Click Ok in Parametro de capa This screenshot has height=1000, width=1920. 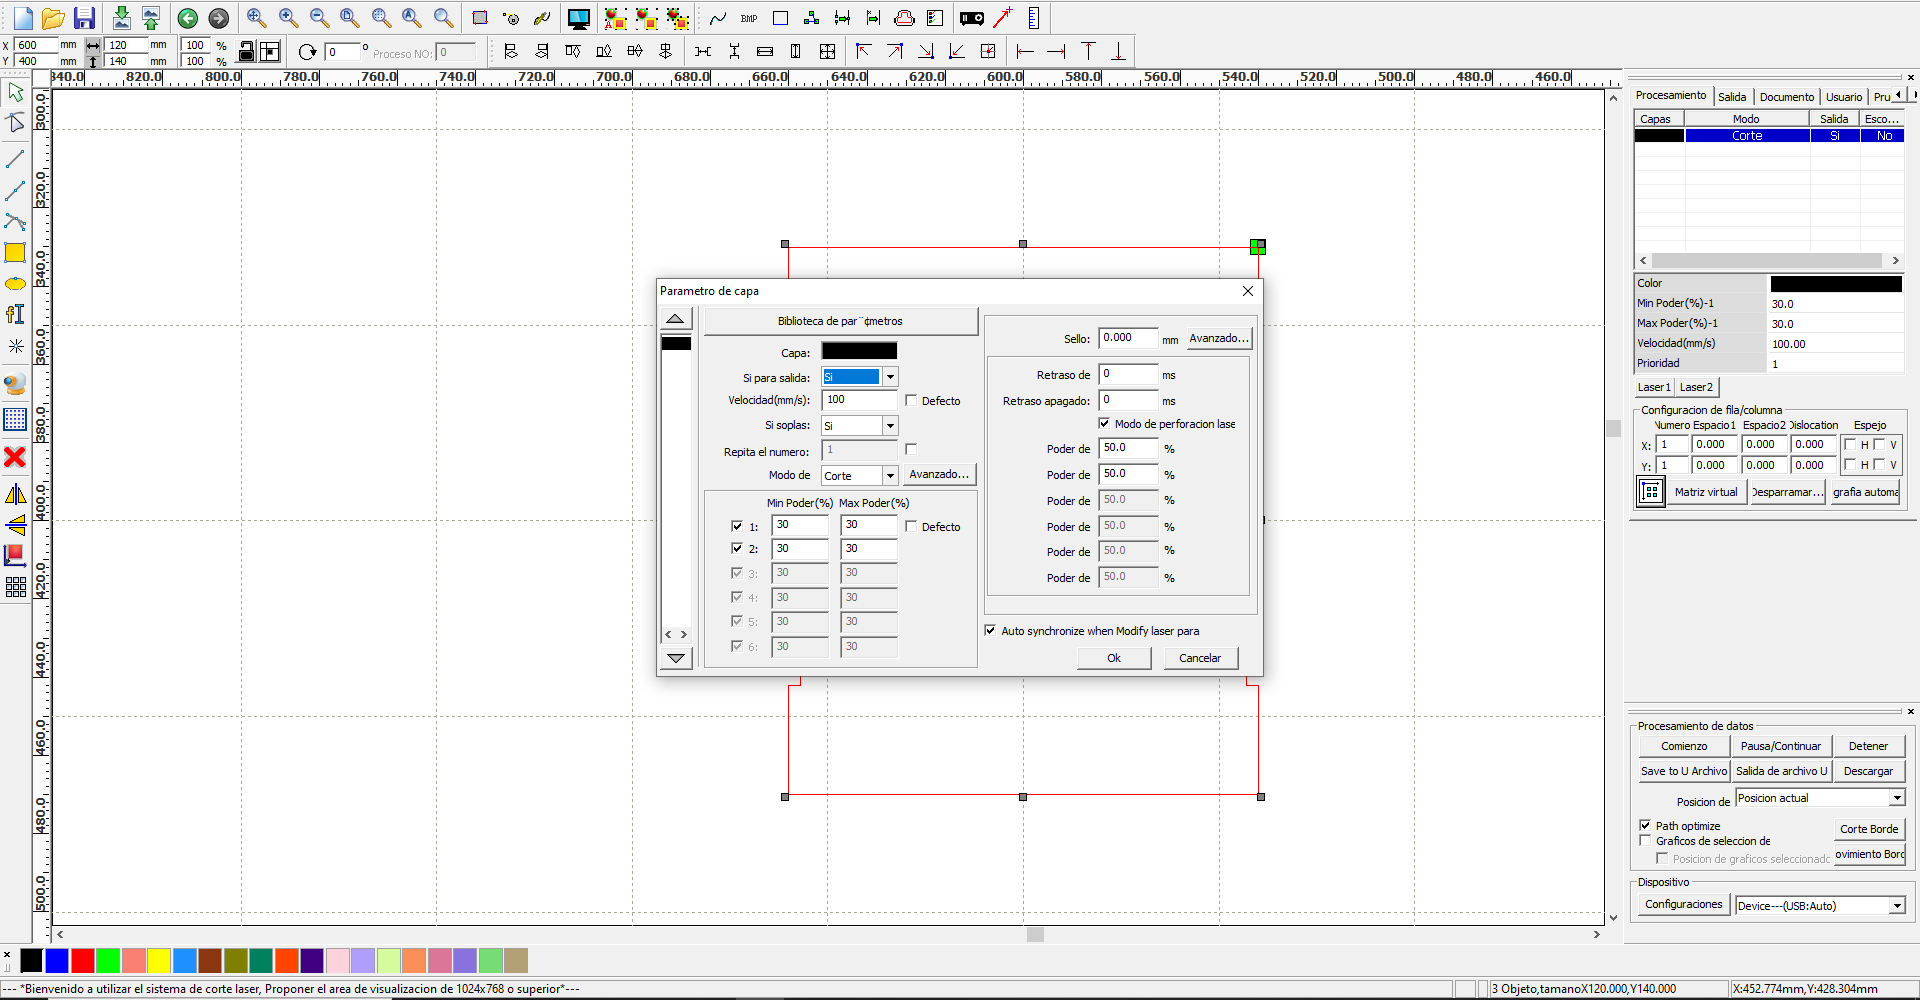pyautogui.click(x=1113, y=658)
